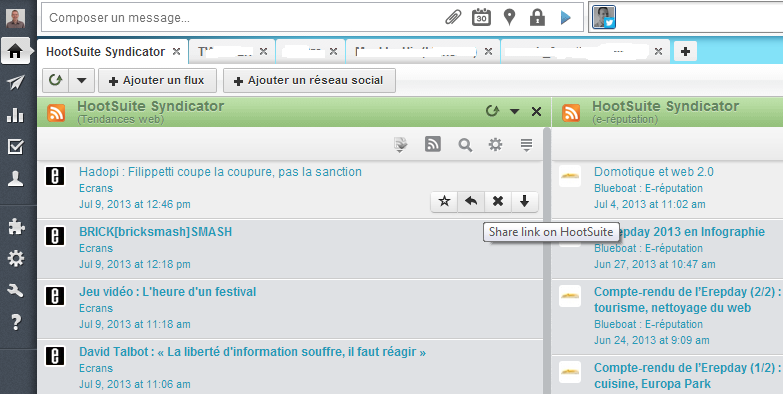Open the Publisher paper plane icon
Image resolution: width=783 pixels, height=394 pixels.
15,83
